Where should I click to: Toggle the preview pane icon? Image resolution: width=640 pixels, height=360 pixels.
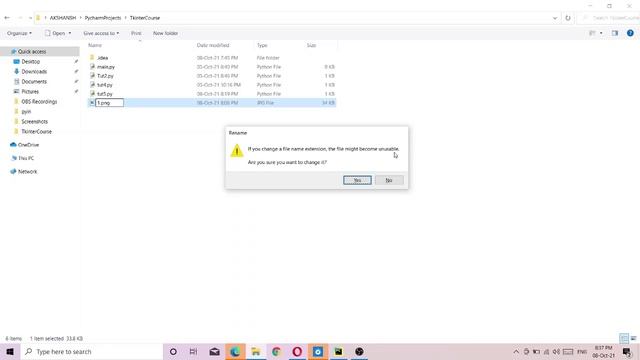[615, 33]
